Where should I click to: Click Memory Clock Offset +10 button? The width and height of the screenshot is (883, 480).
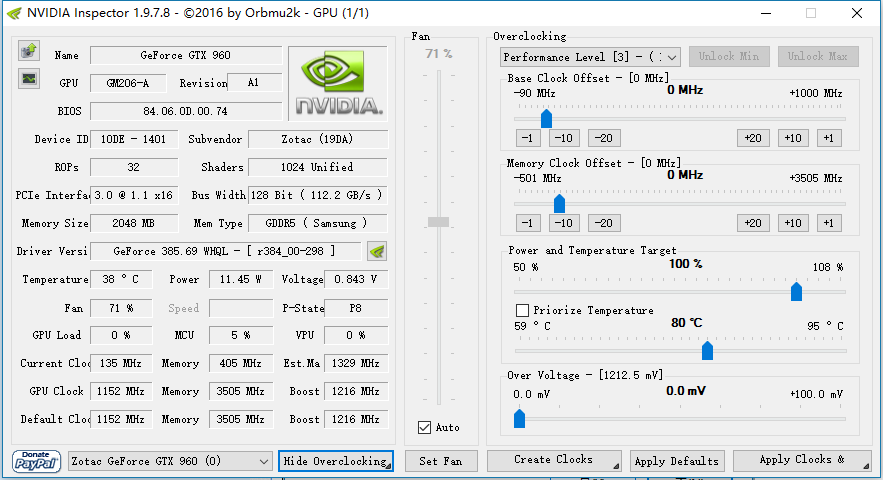coord(793,223)
